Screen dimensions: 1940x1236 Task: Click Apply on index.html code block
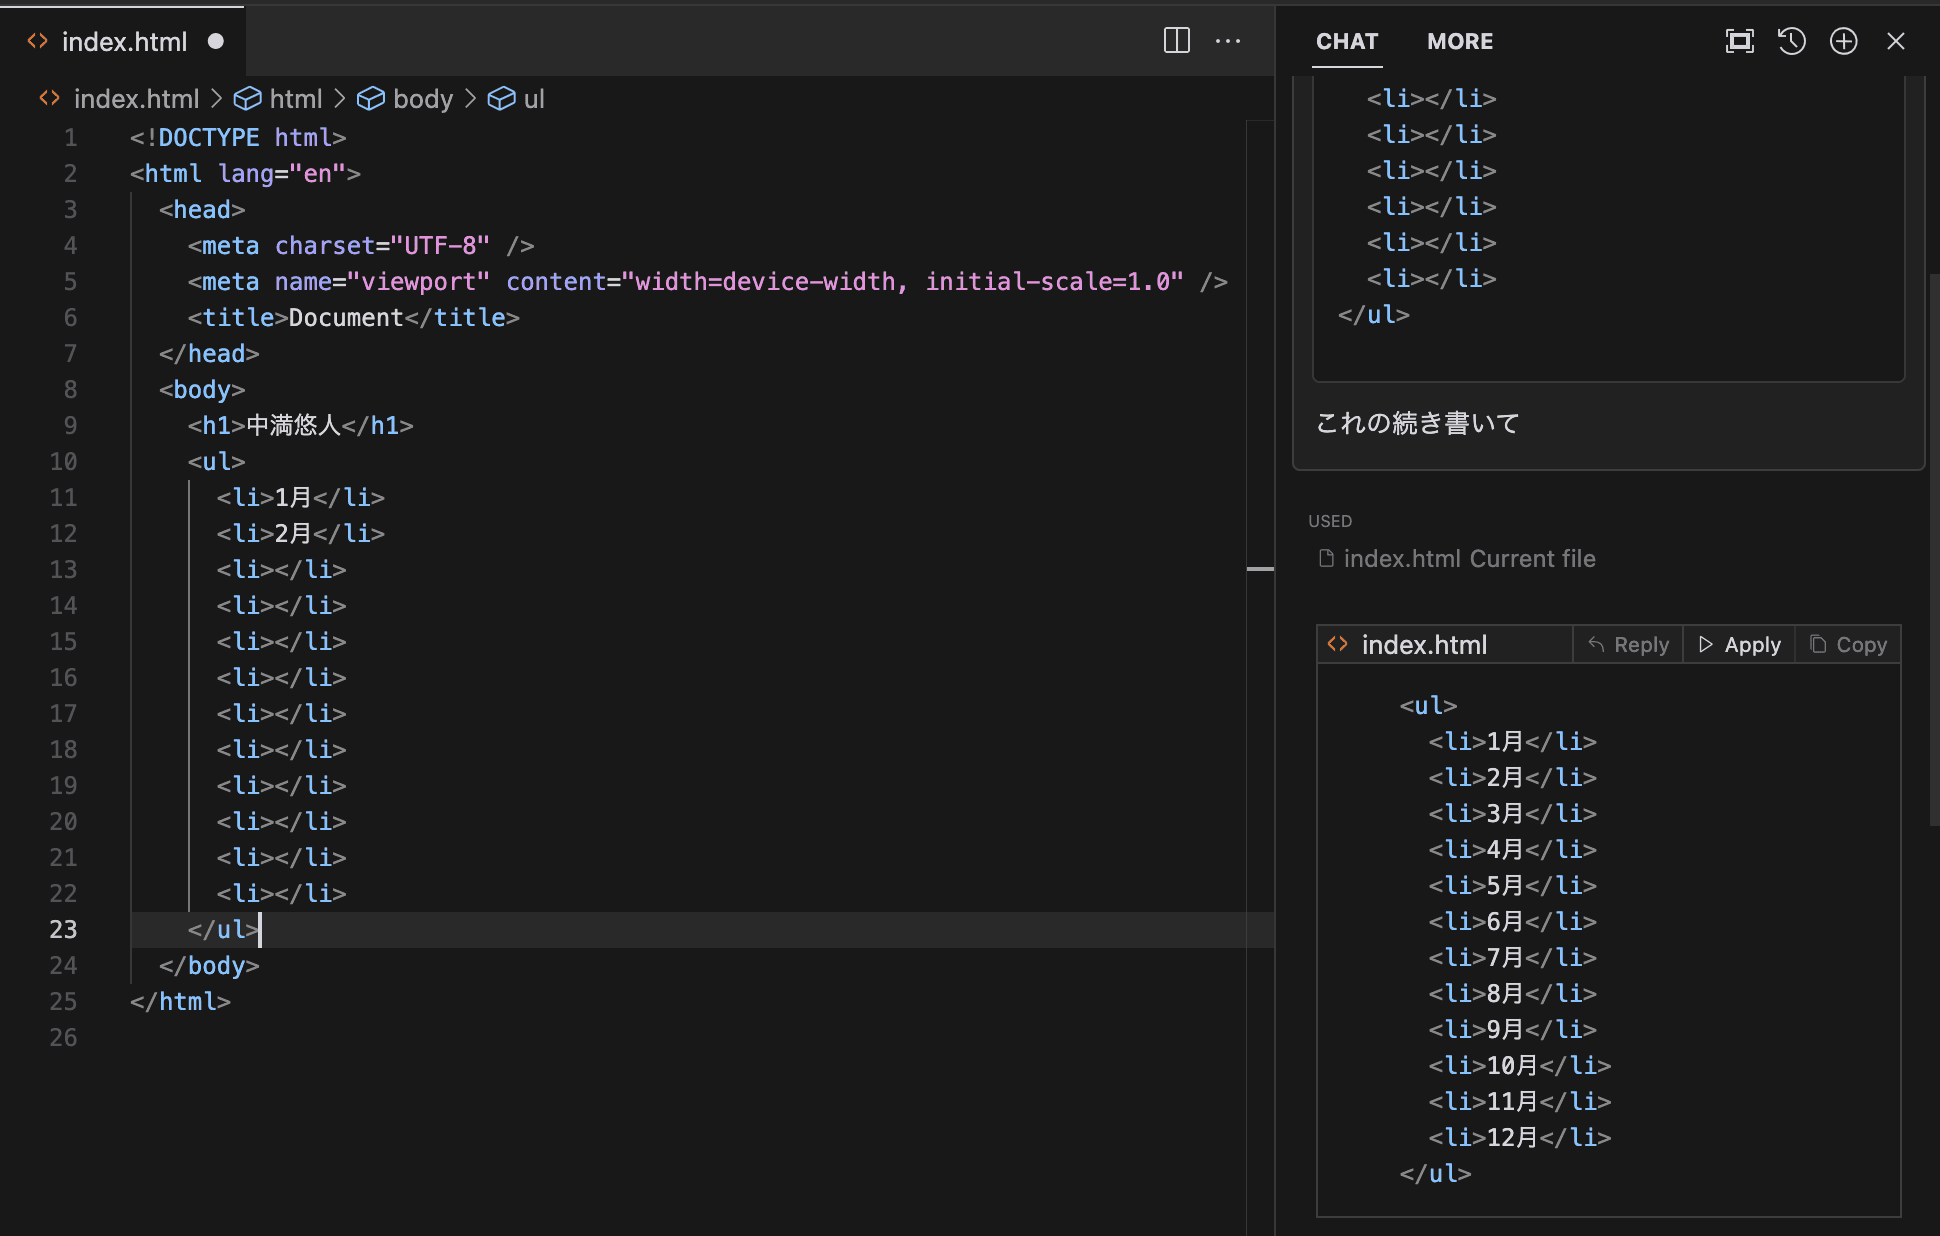(1739, 645)
